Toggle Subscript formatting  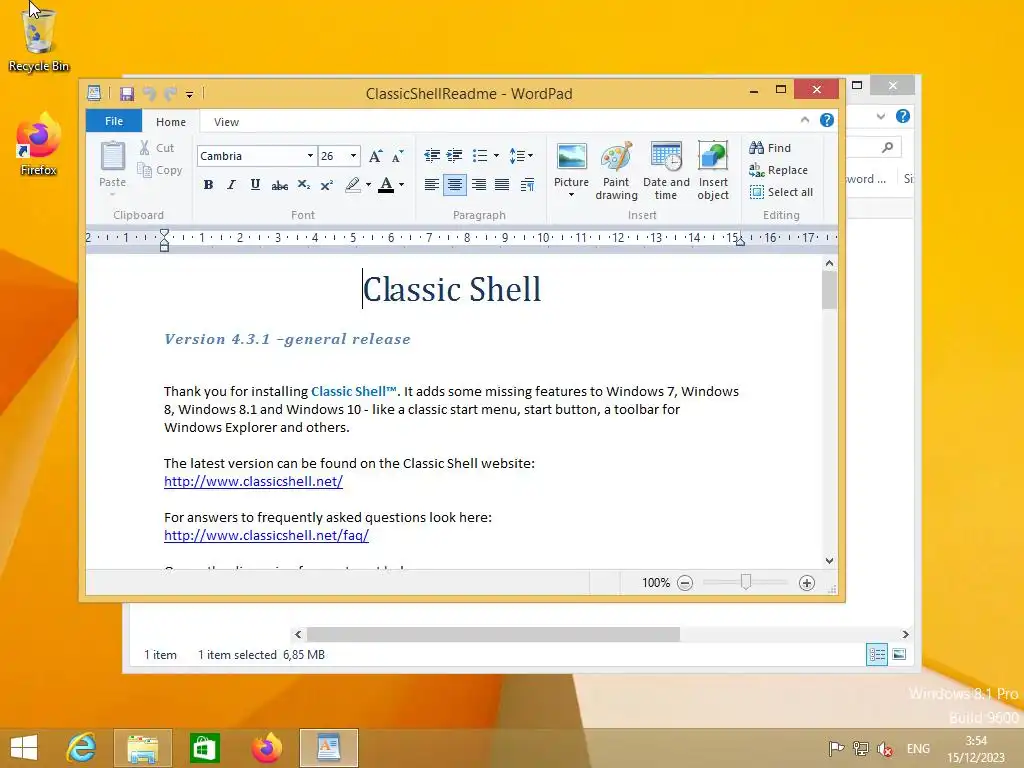[304, 185]
